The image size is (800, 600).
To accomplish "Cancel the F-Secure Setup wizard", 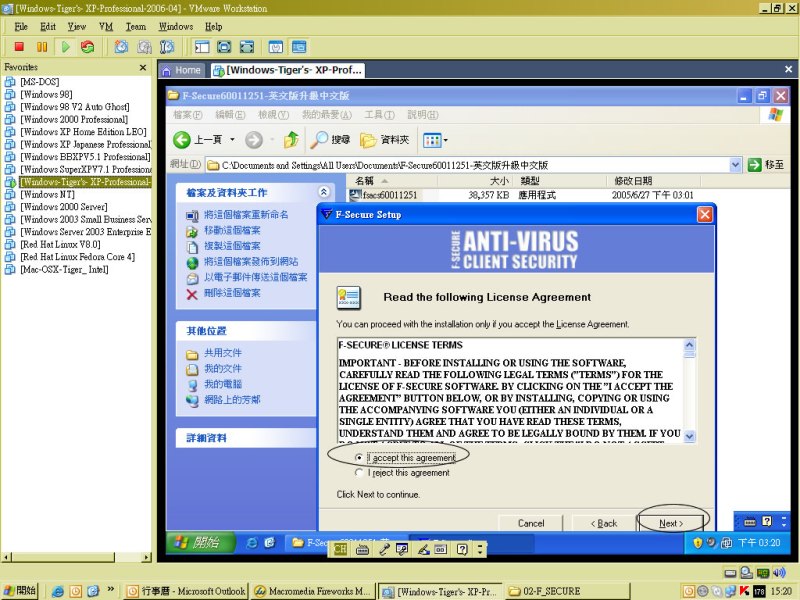I will click(531, 523).
